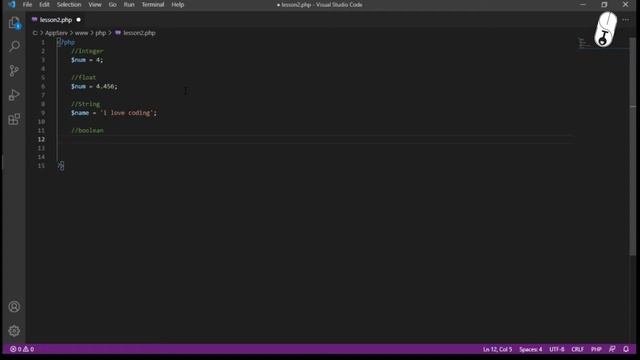
Task: Open the editor More Actions ellipsis
Action: tap(626, 20)
